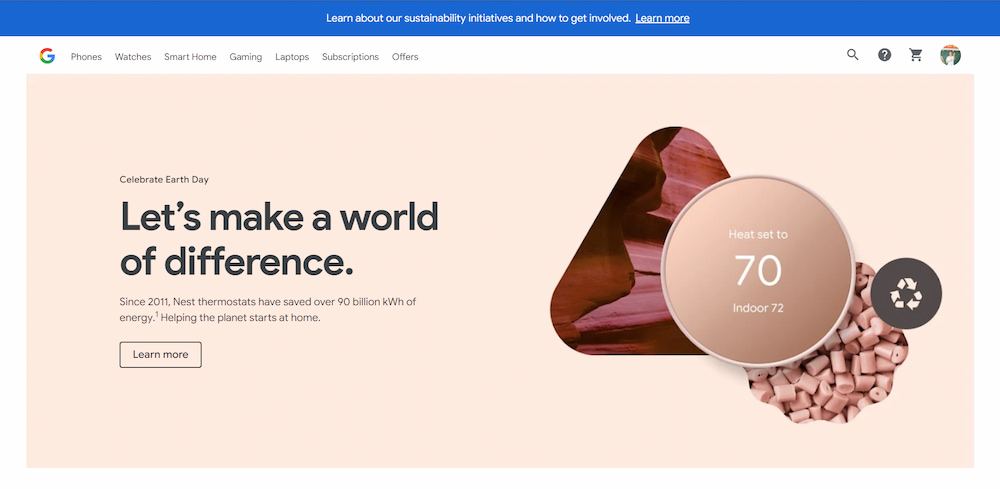Screen dimensions: 1000x489
Task: Open the Subscriptions menu
Action: coord(350,57)
